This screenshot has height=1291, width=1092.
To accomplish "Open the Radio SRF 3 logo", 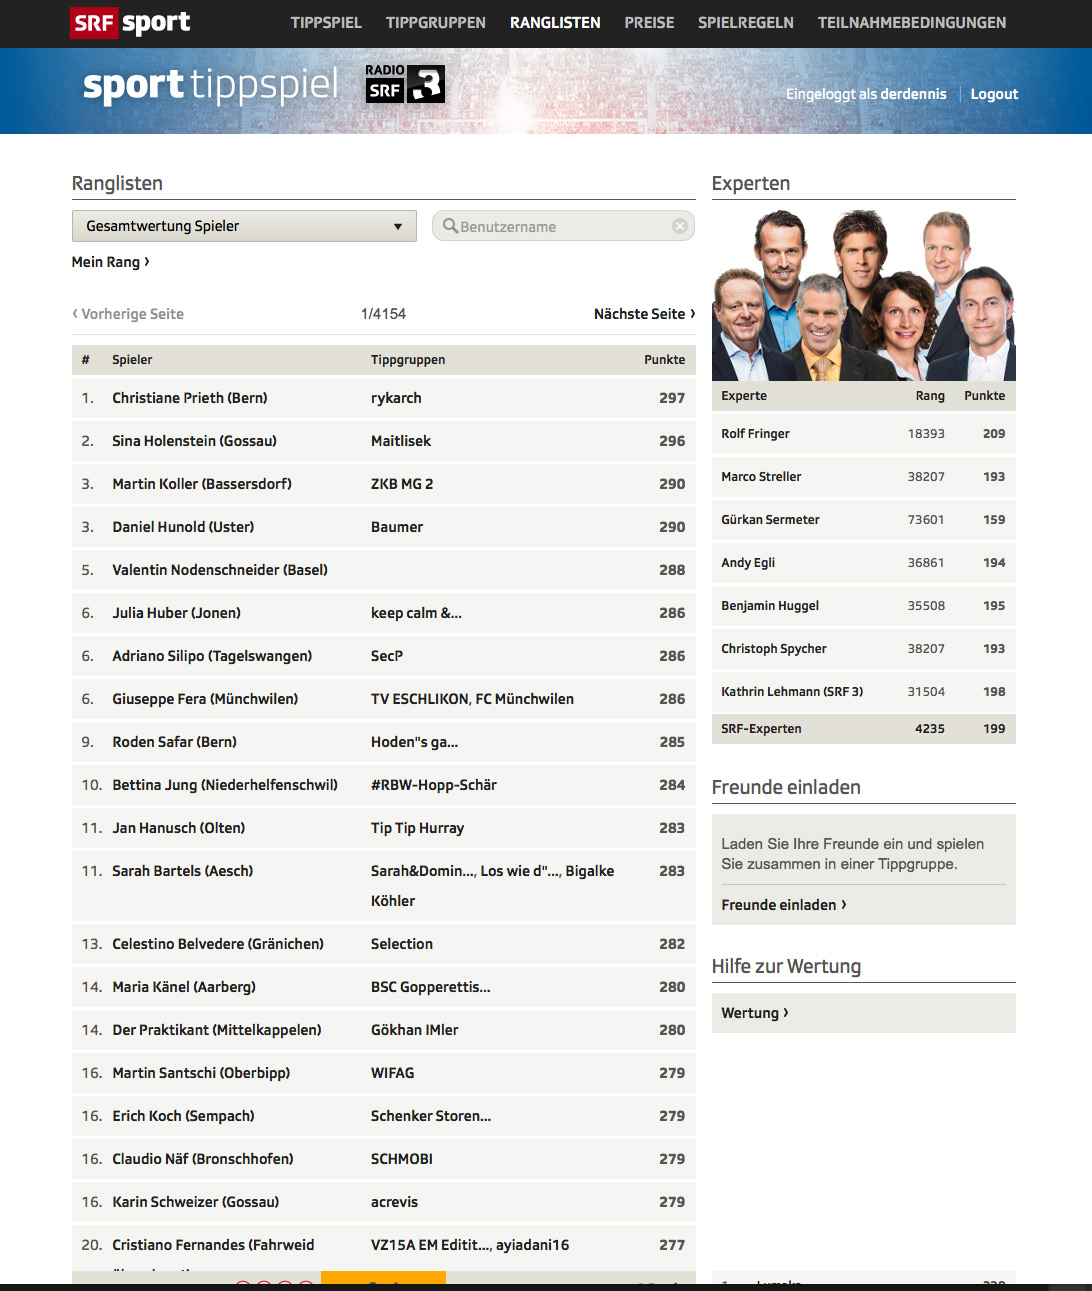I will tap(405, 84).
